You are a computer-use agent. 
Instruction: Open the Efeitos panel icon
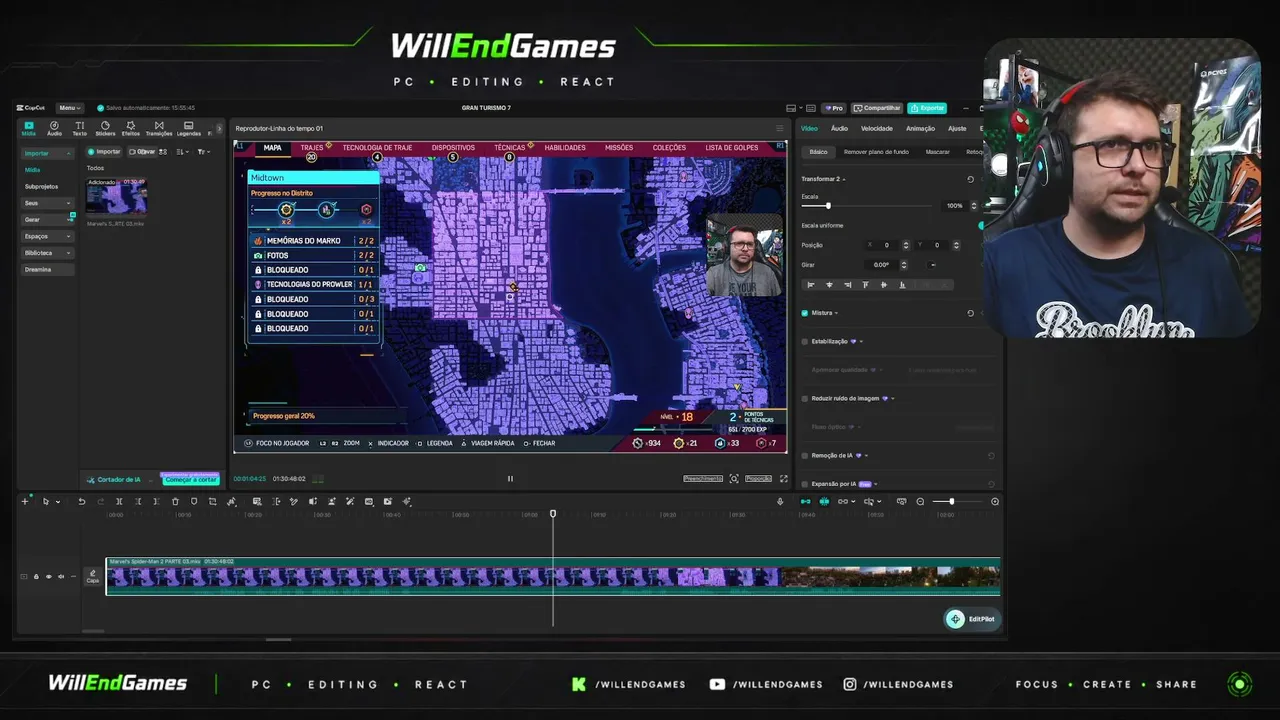[x=130, y=128]
